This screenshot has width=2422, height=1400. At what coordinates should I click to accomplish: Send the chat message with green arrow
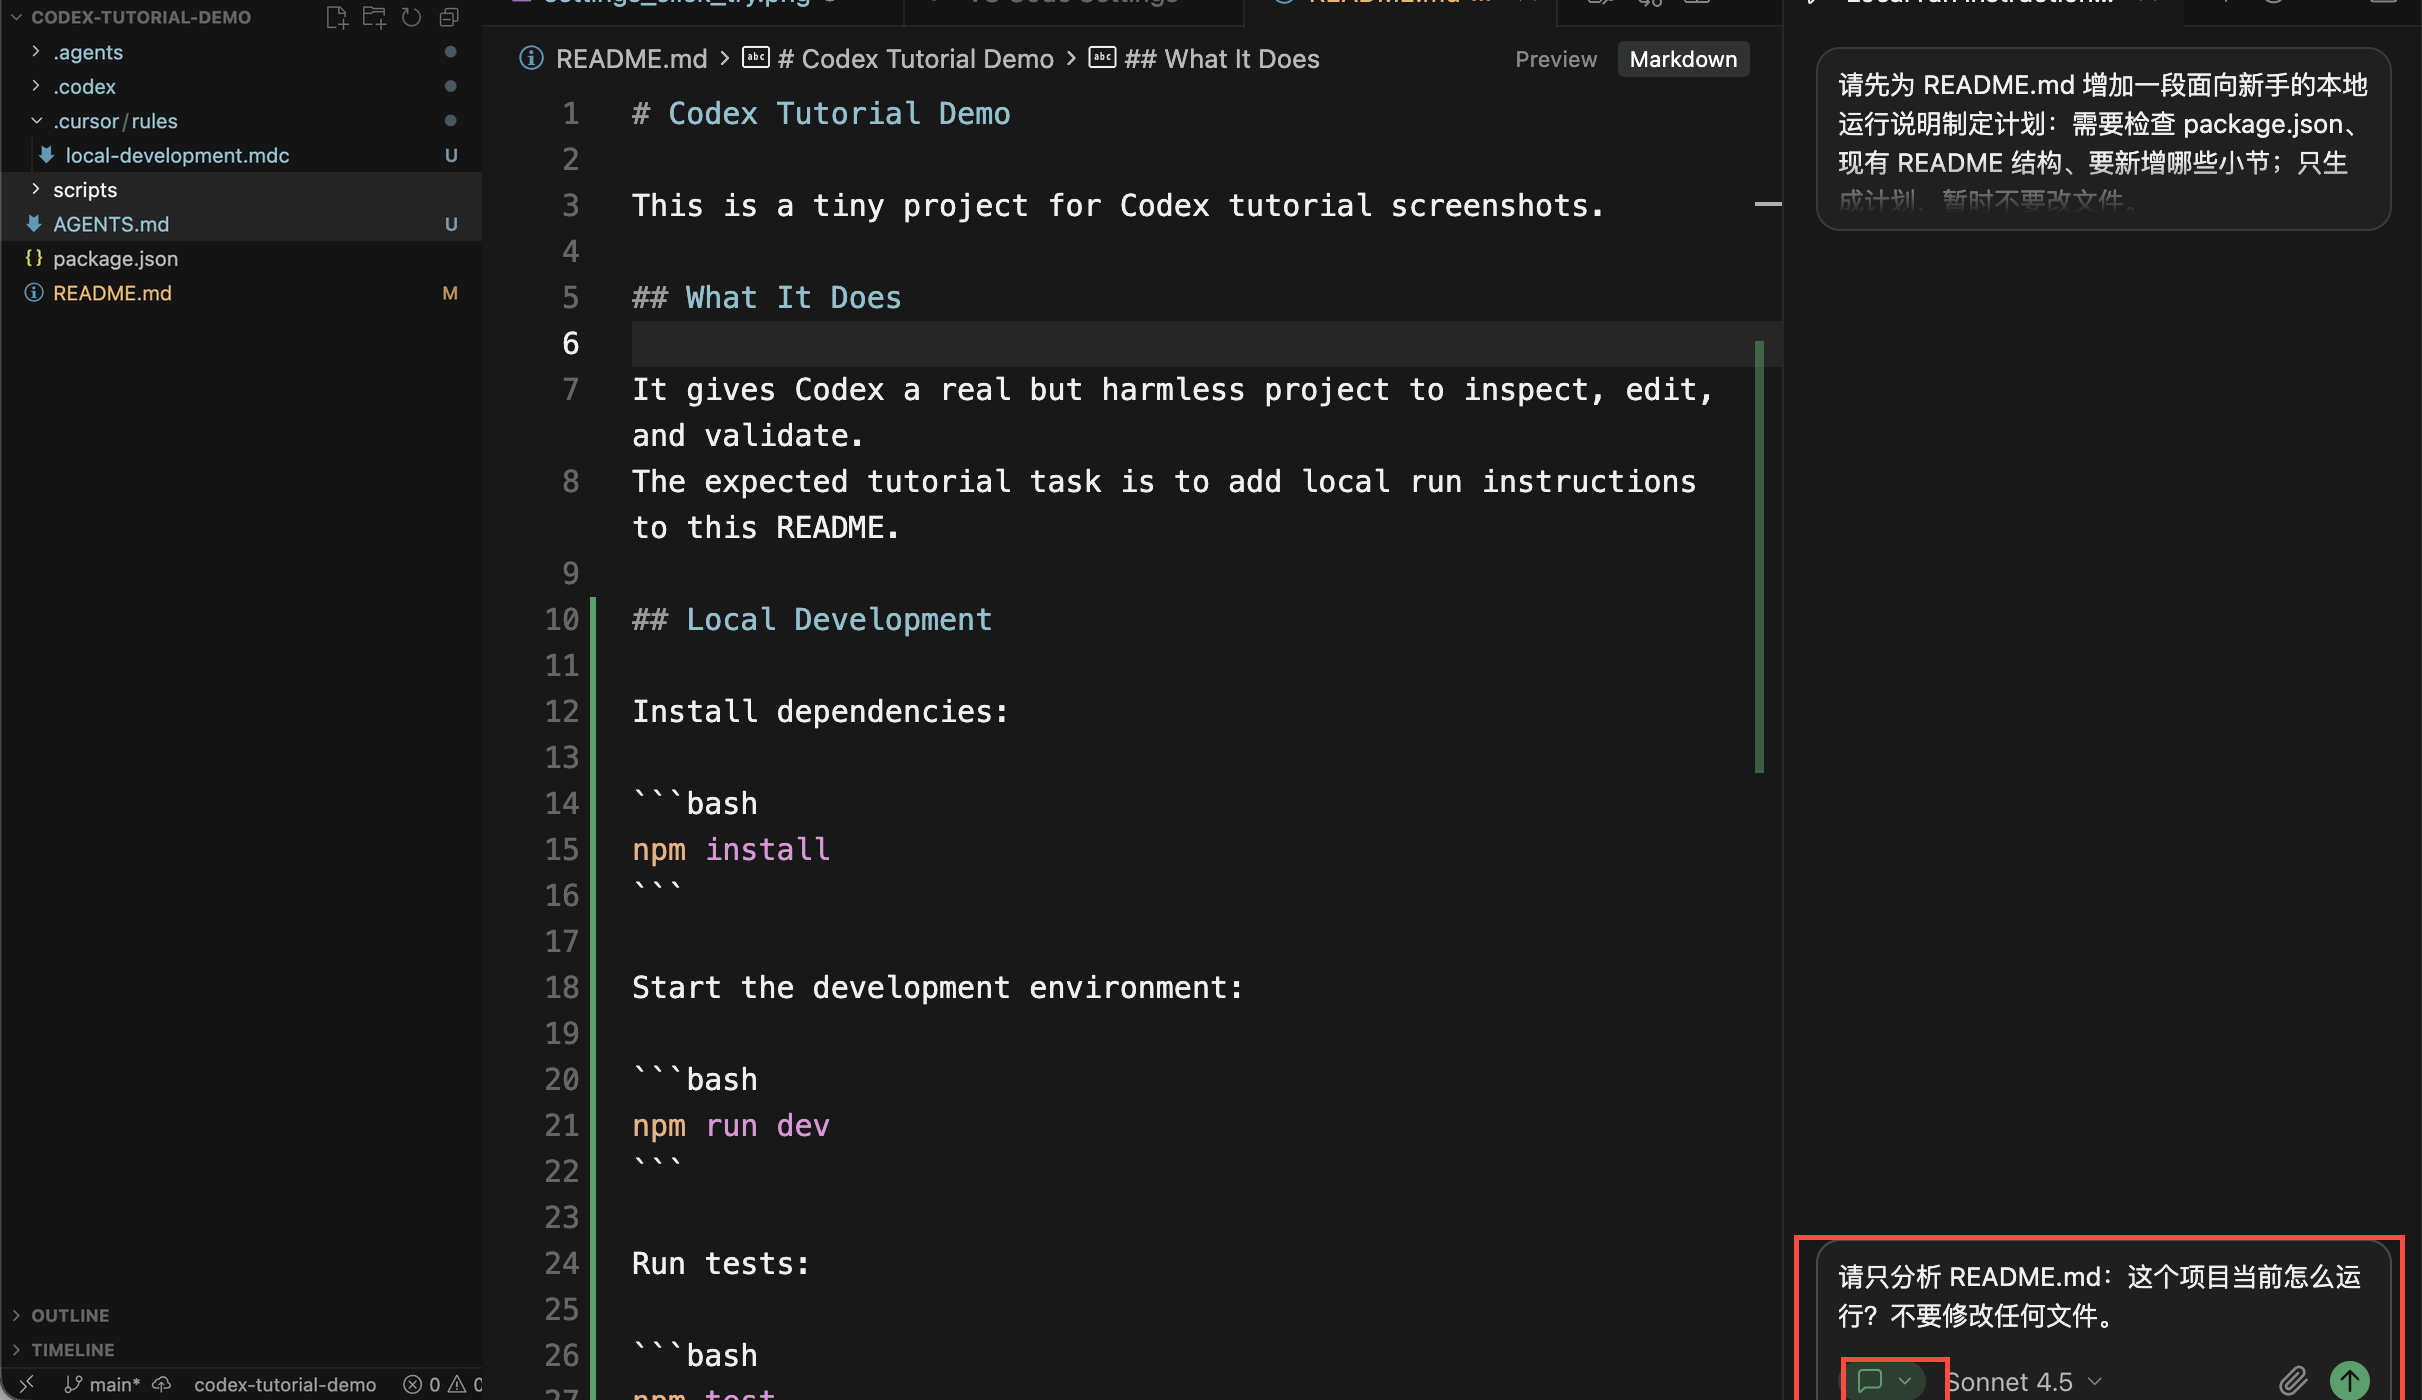[x=2349, y=1381]
